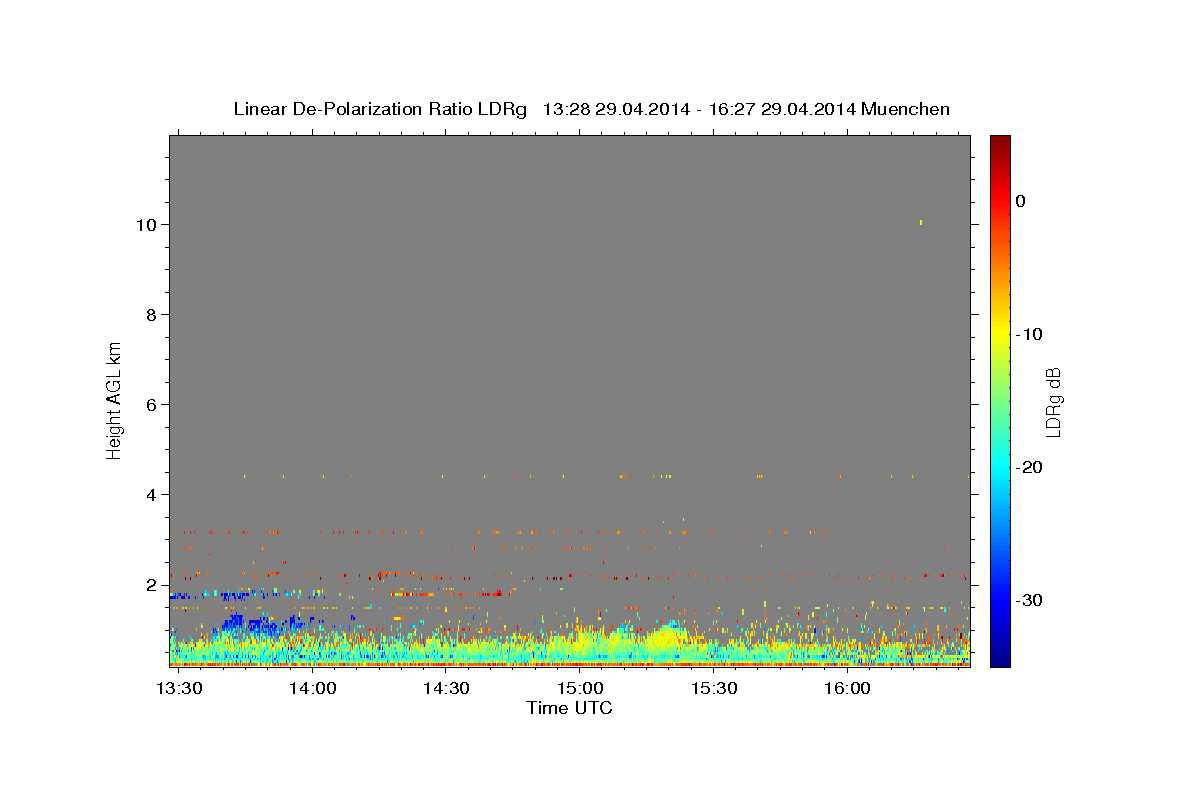Select the 15:00 time tick label
The width and height of the screenshot is (1200, 800).
point(580,689)
